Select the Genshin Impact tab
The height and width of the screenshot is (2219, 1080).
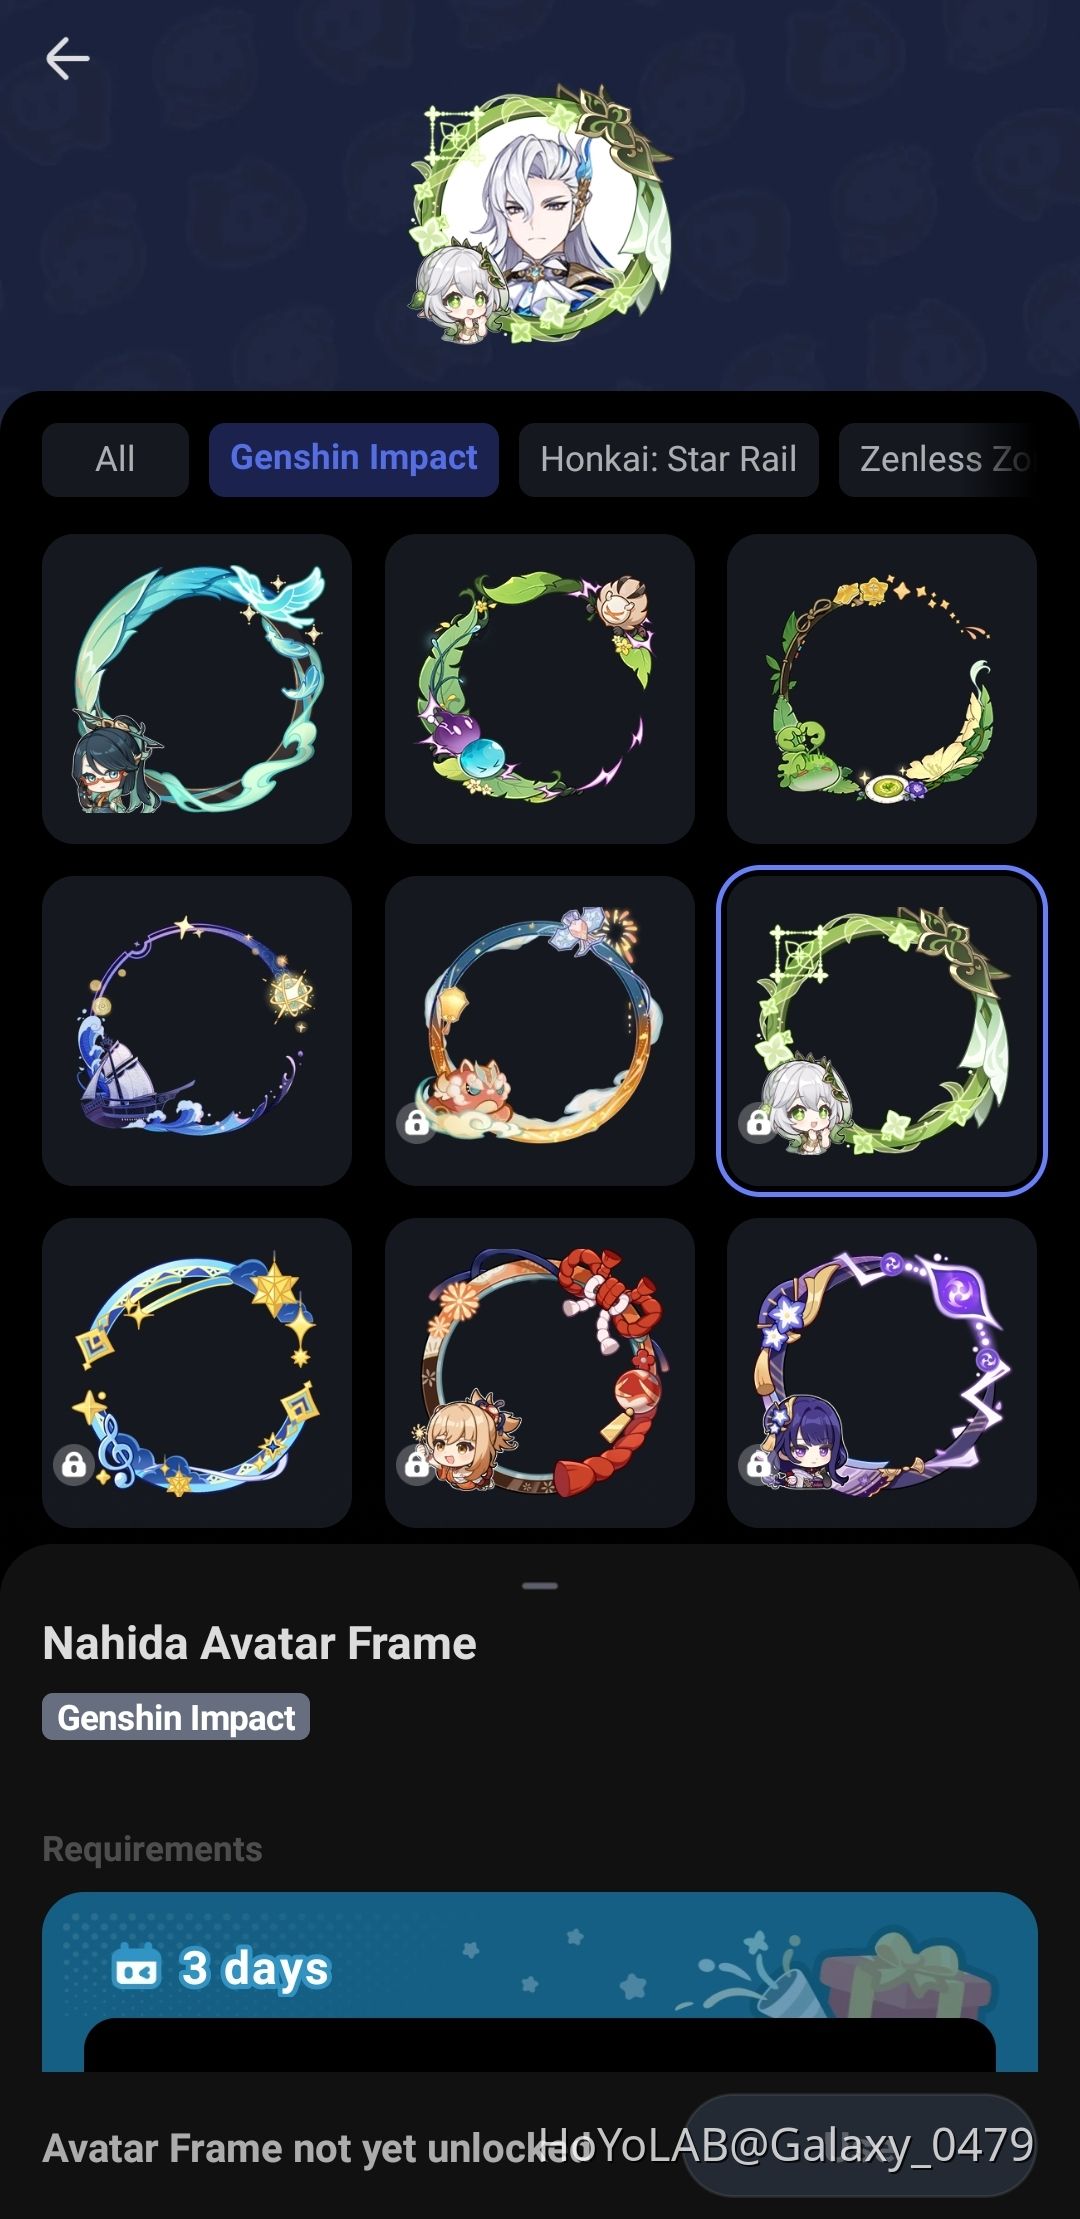click(x=354, y=460)
